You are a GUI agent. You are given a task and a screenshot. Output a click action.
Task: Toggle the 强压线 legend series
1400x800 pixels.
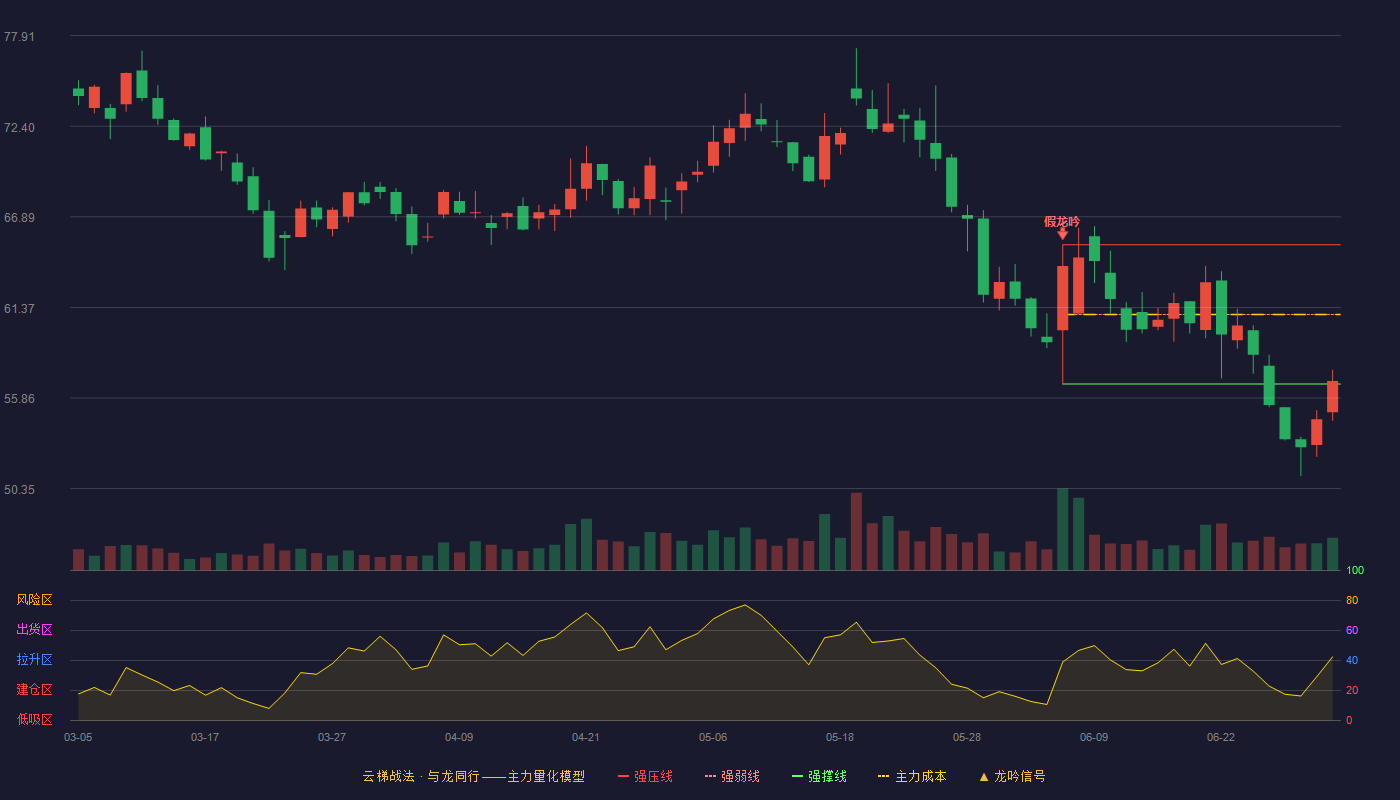[x=645, y=776]
